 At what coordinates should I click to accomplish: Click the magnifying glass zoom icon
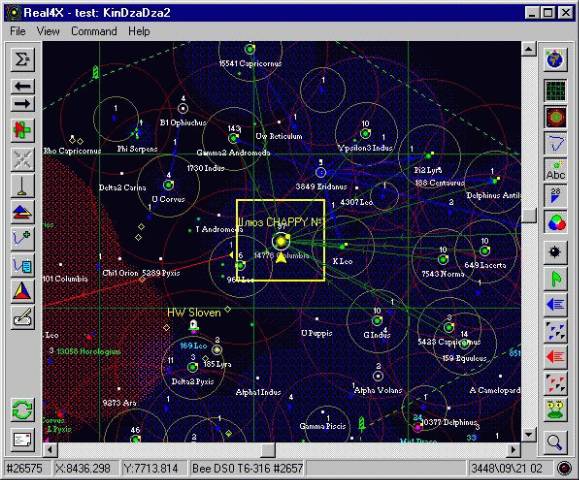(x=555, y=442)
